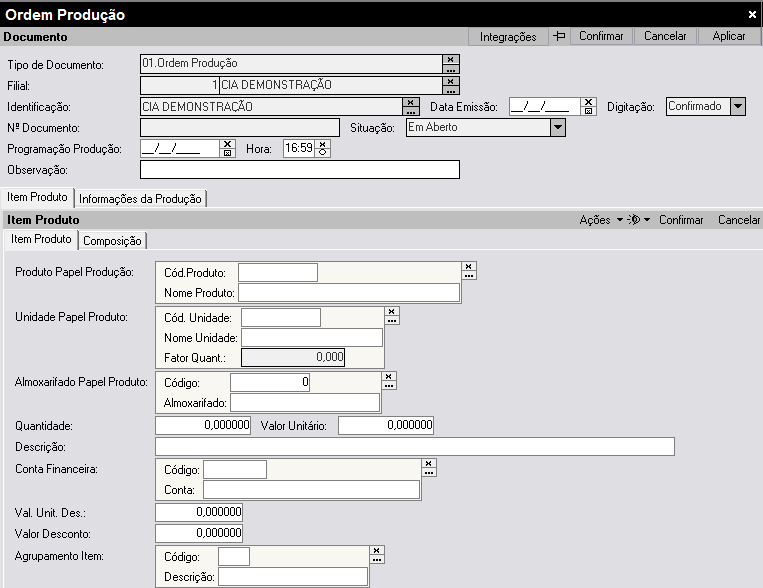Click the Data Emissão date input
This screenshot has width=763, height=588.
coord(545,107)
